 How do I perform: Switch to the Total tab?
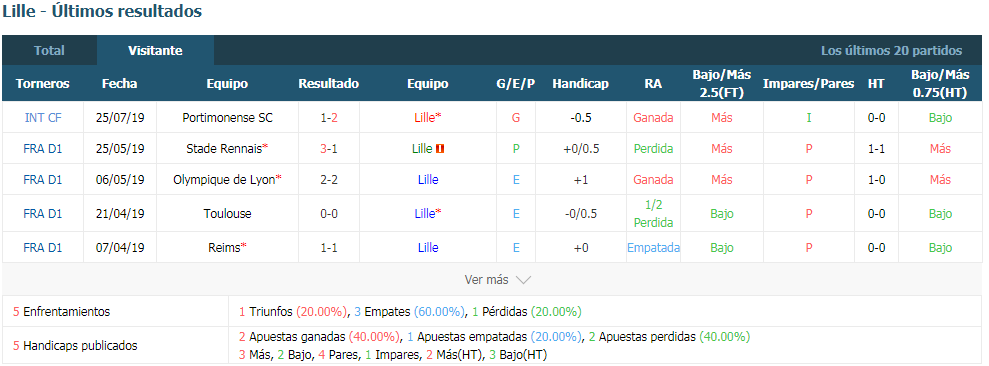tap(49, 50)
